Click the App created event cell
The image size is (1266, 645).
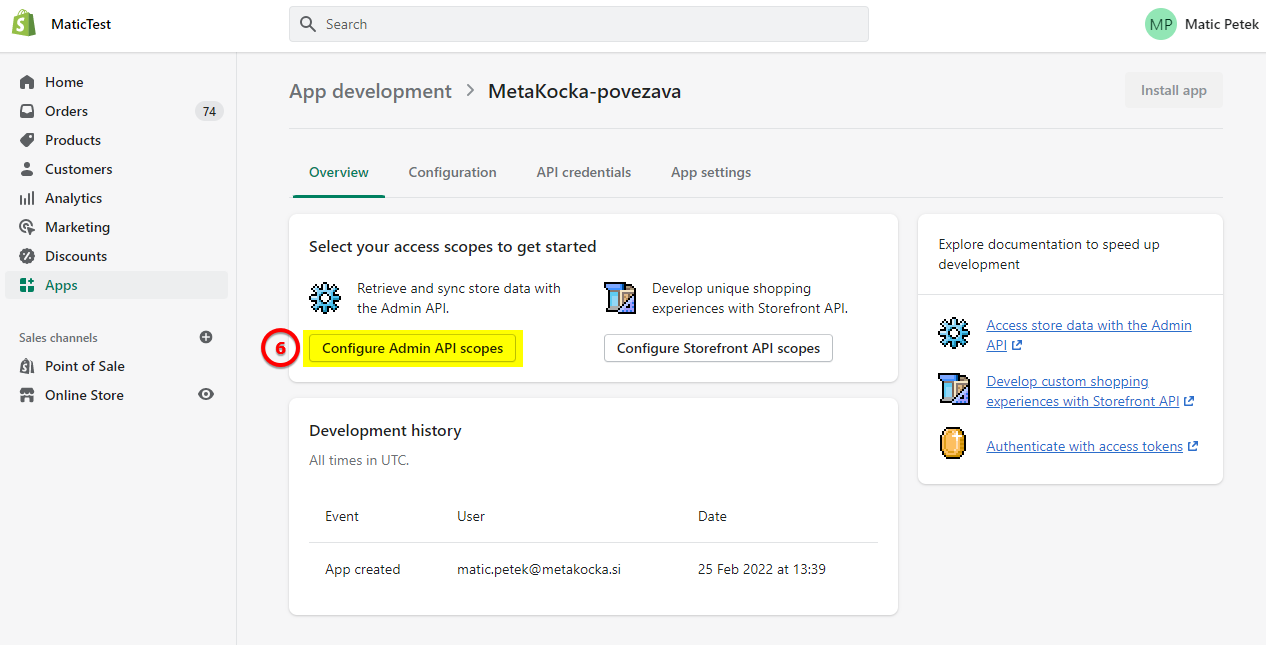click(x=362, y=569)
